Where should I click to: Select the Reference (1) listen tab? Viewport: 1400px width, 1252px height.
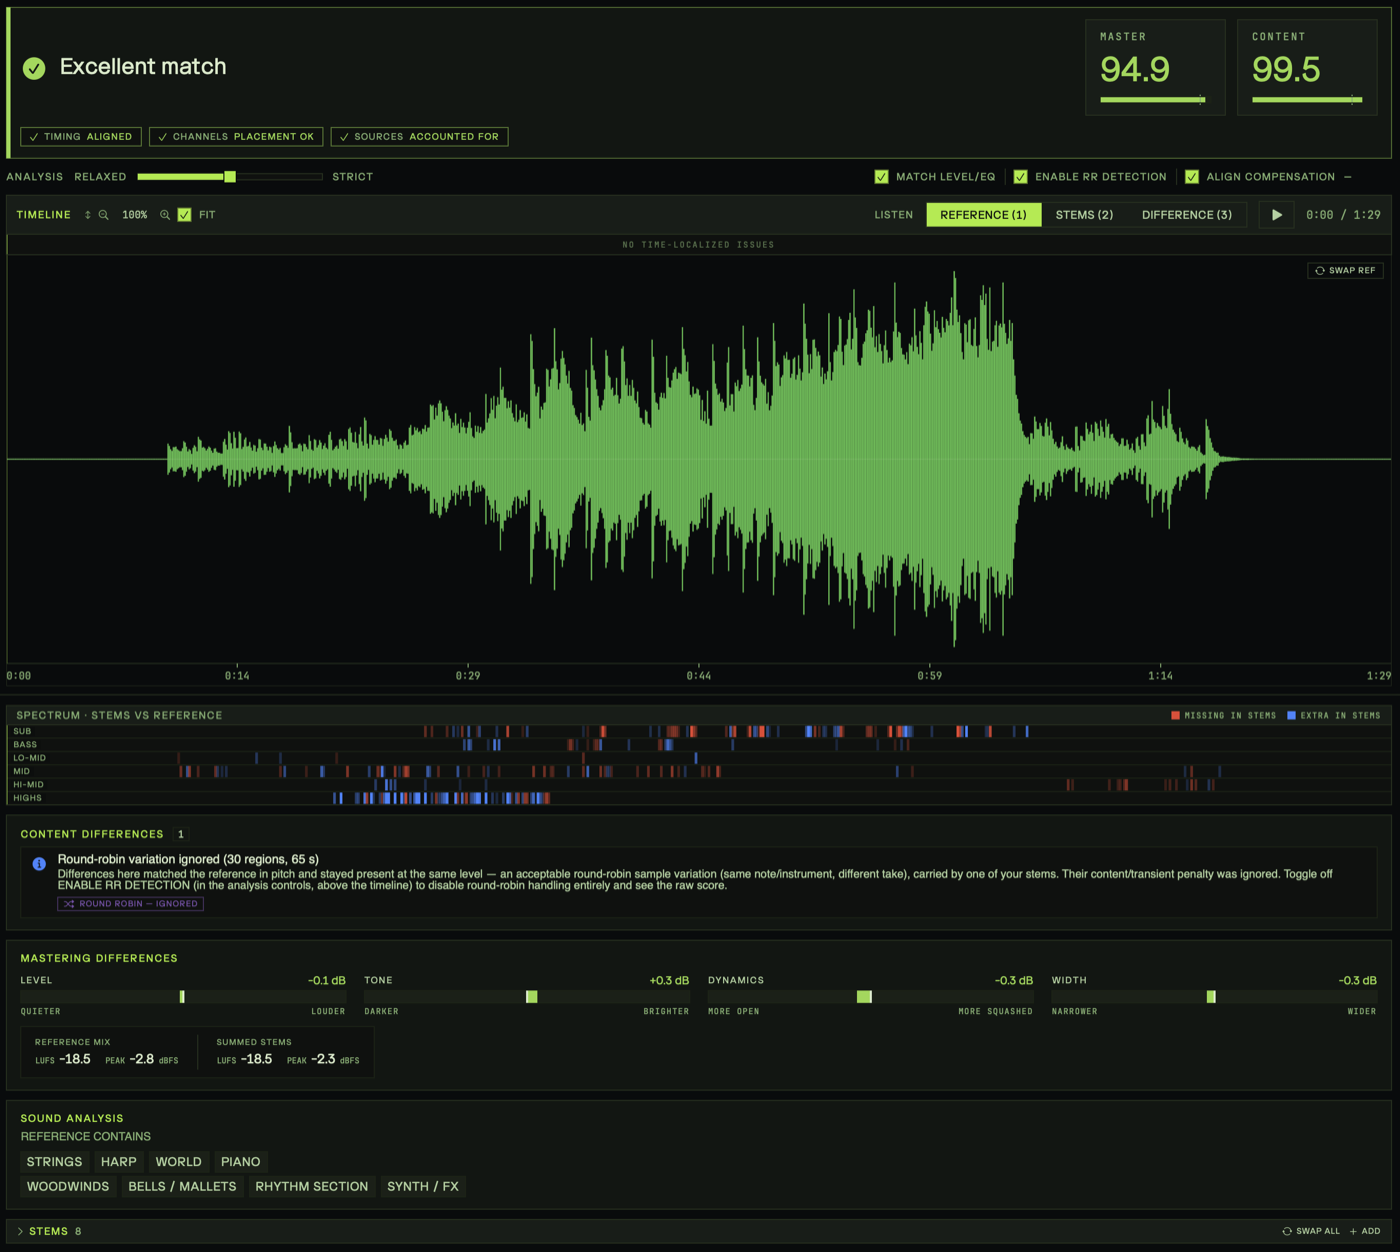[x=983, y=215]
